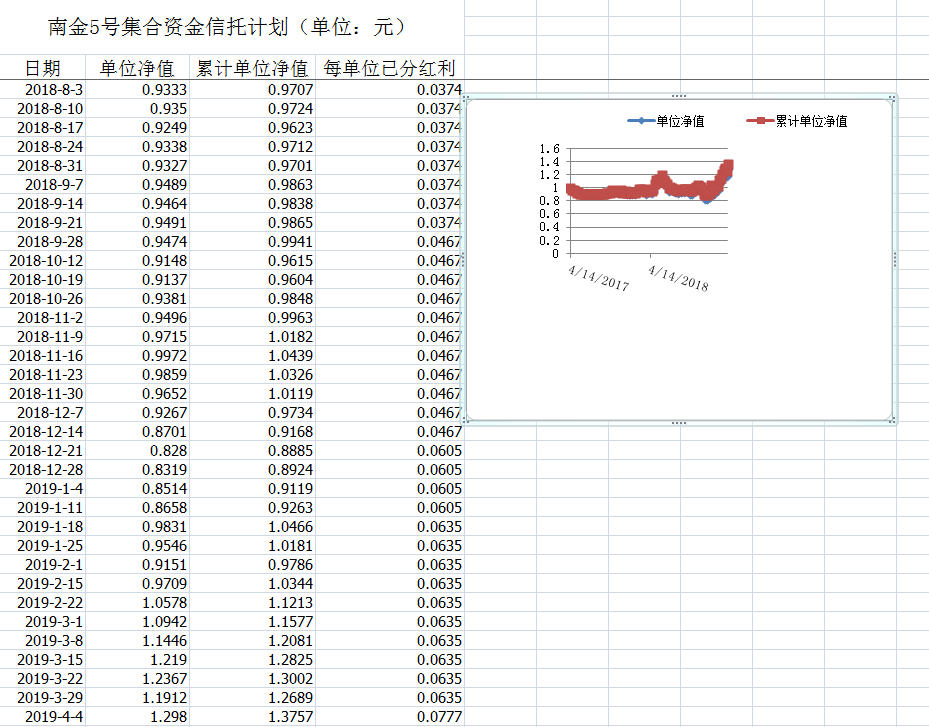The height and width of the screenshot is (727, 929).
Task: Select the 0.9652 net value cell
Action: coord(137,393)
